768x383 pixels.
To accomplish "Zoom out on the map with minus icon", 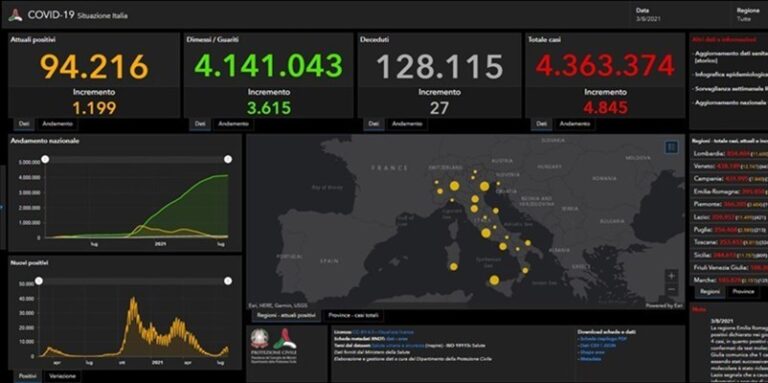I will pos(672,289).
